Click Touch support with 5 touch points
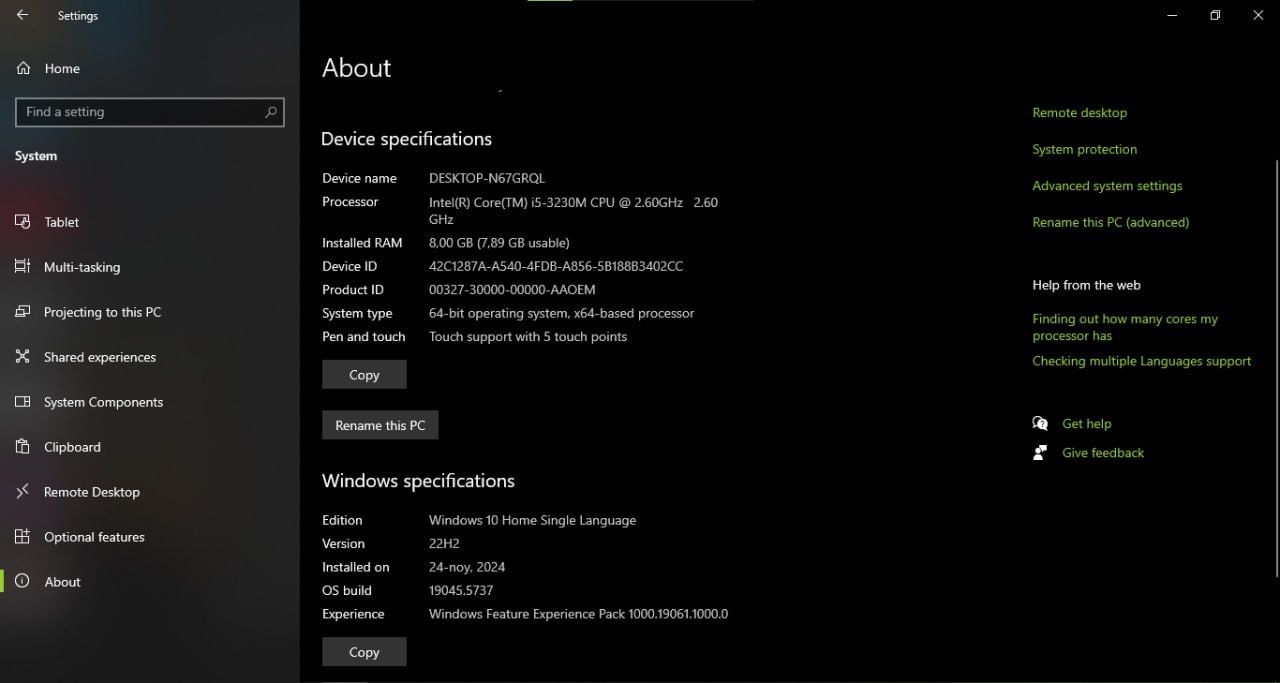The width and height of the screenshot is (1280, 683). [528, 337]
